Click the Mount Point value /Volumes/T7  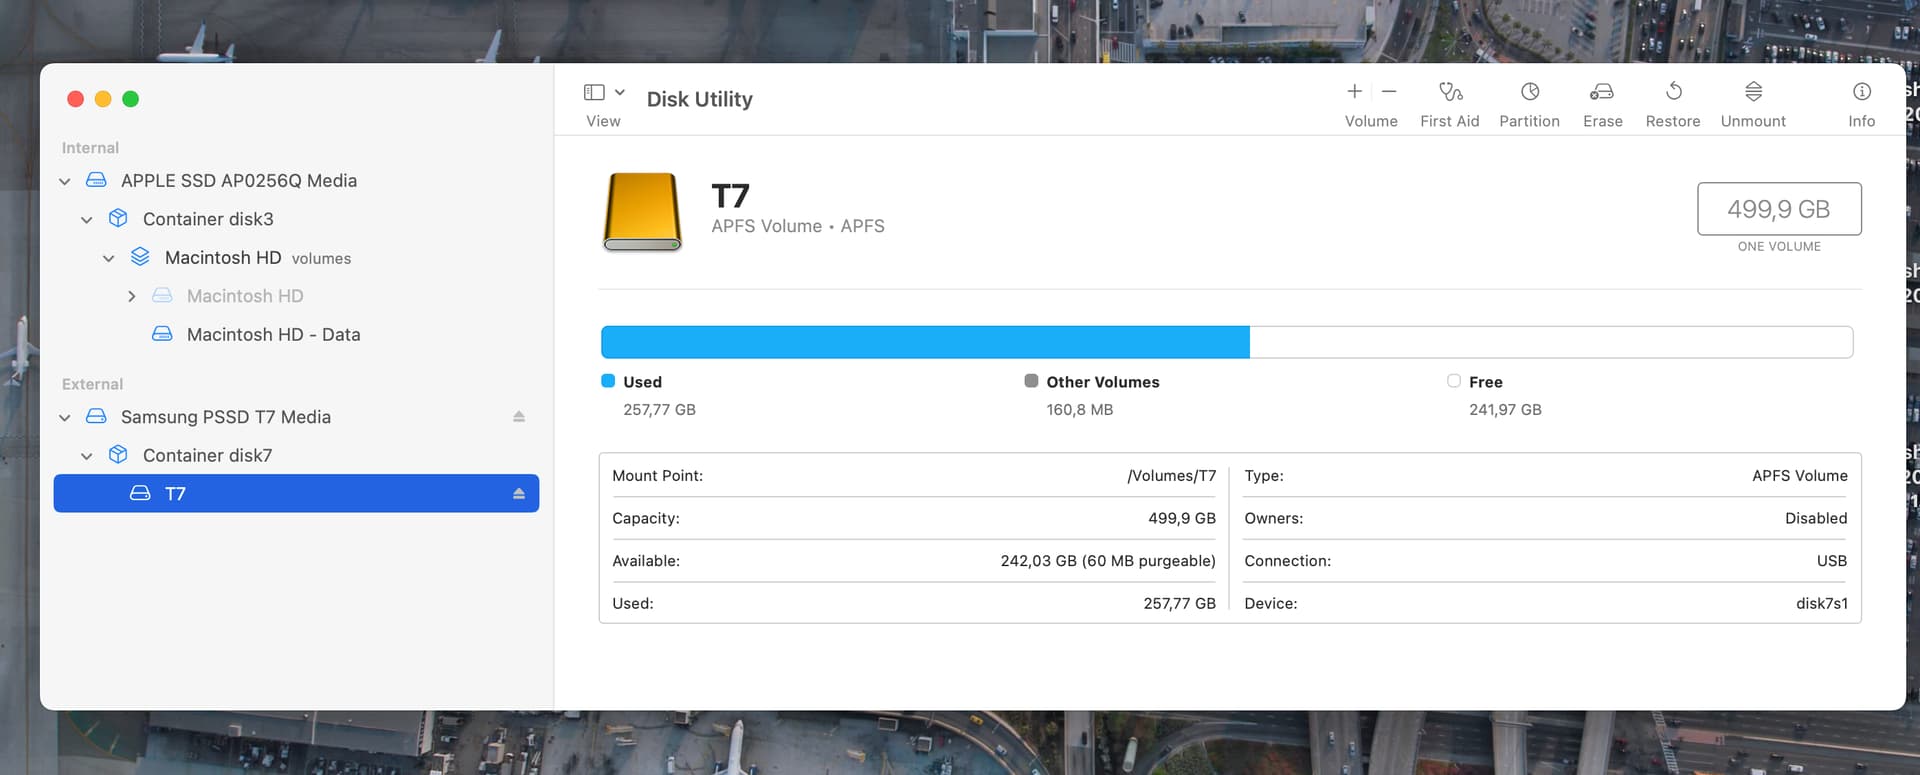pos(1172,476)
